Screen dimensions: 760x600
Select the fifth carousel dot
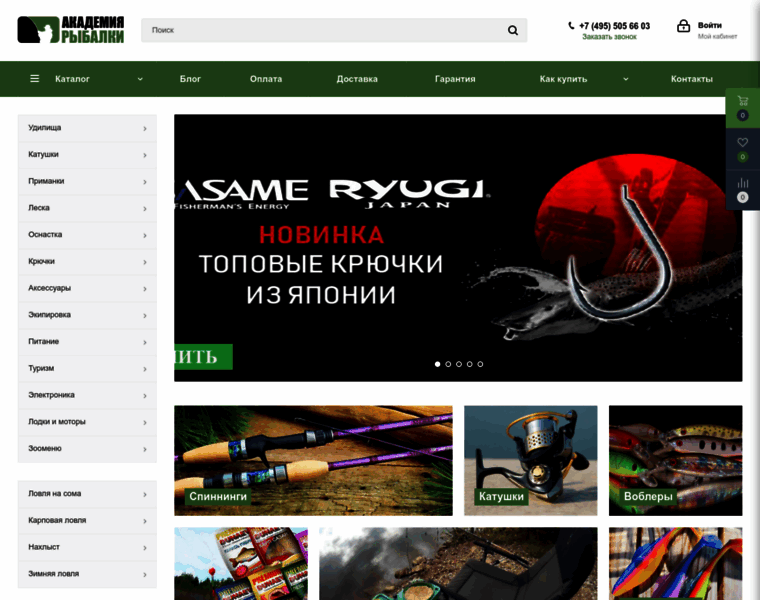pyautogui.click(x=480, y=364)
